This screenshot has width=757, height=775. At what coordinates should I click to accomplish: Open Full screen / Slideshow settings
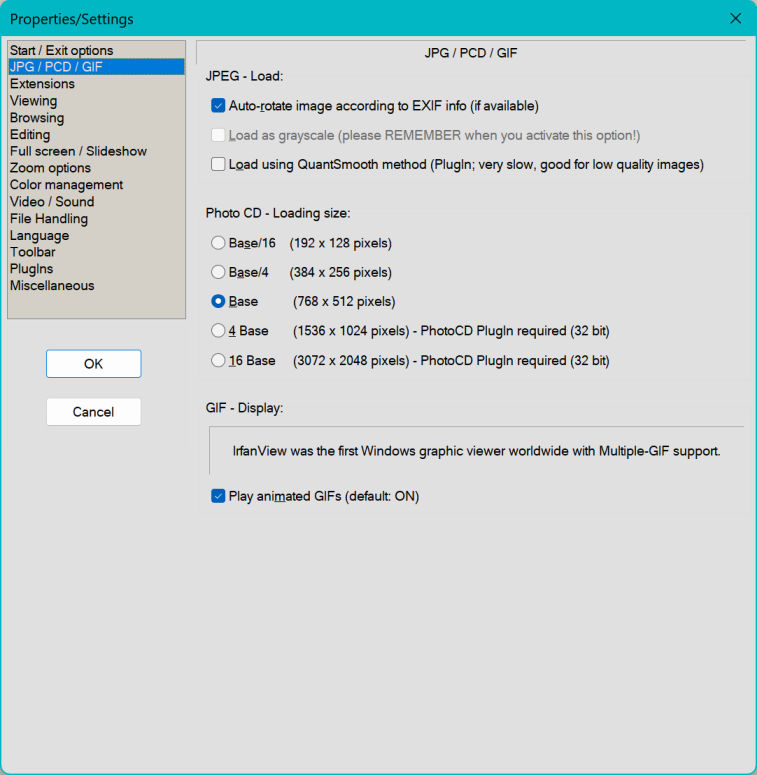[x=78, y=151]
